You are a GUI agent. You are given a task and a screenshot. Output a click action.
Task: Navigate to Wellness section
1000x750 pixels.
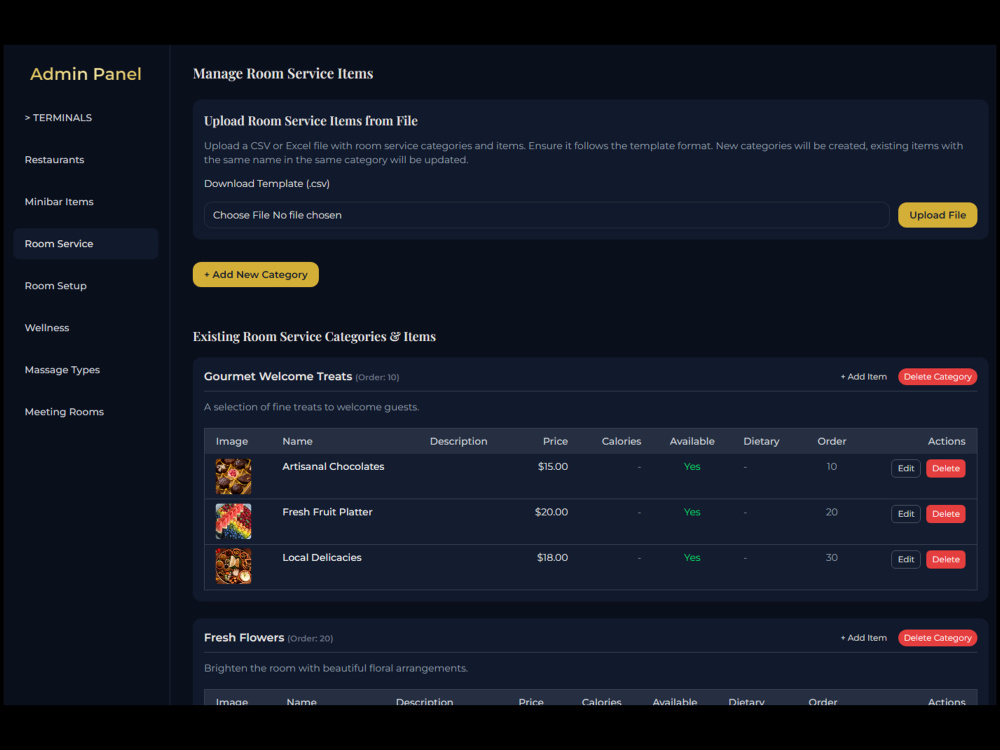pos(47,328)
